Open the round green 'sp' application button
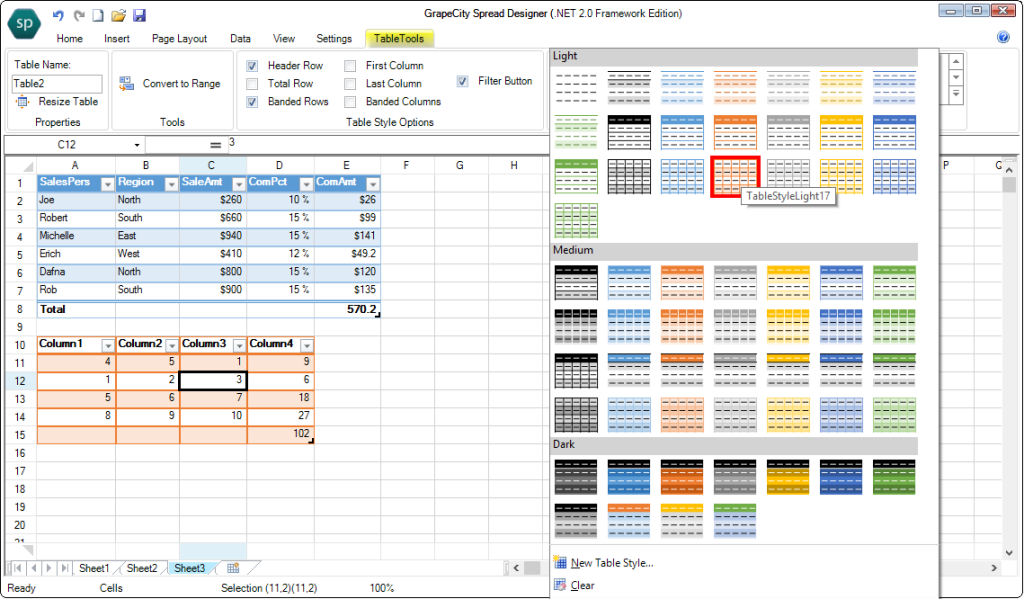The width and height of the screenshot is (1024, 599). point(24,24)
